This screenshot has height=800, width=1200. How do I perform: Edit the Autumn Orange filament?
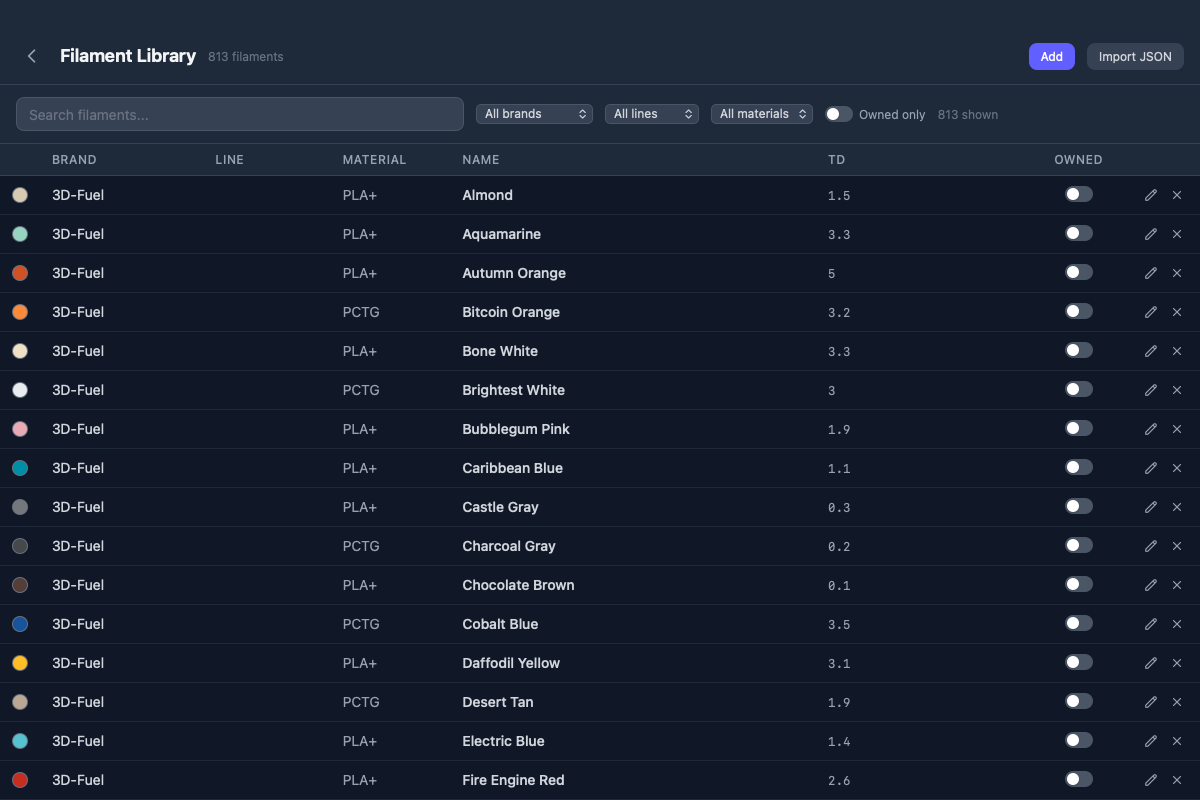tap(1151, 273)
